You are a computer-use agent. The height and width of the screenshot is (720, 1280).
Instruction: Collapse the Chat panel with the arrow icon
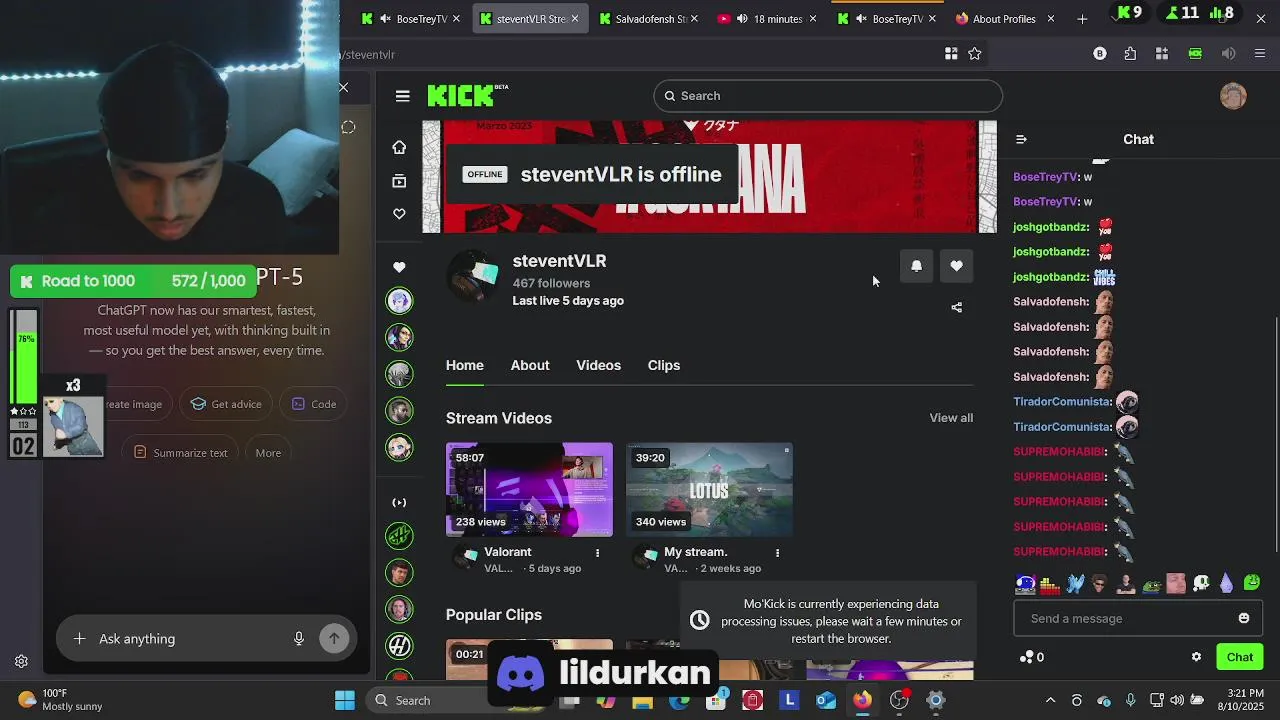1021,139
